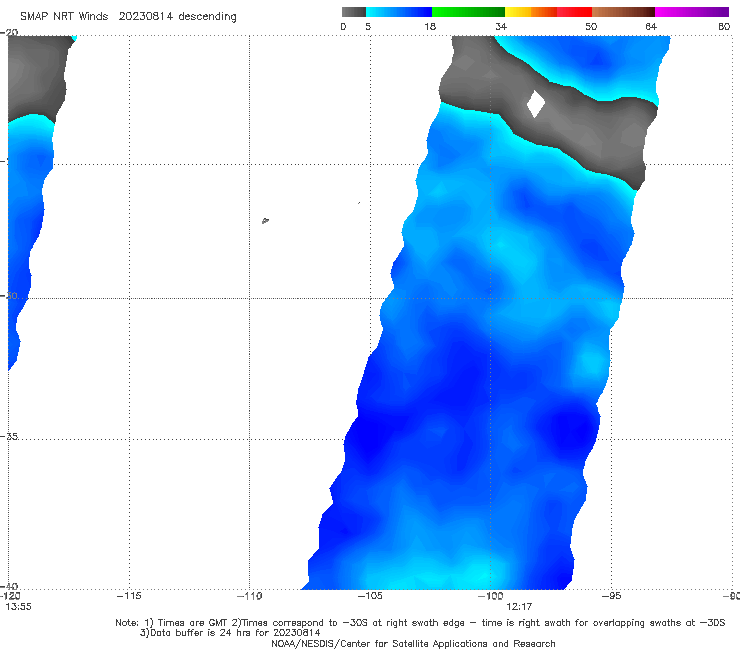Click the longitude label '-115'
Image resolution: width=740 pixels, height=650 pixels.
click(x=129, y=596)
